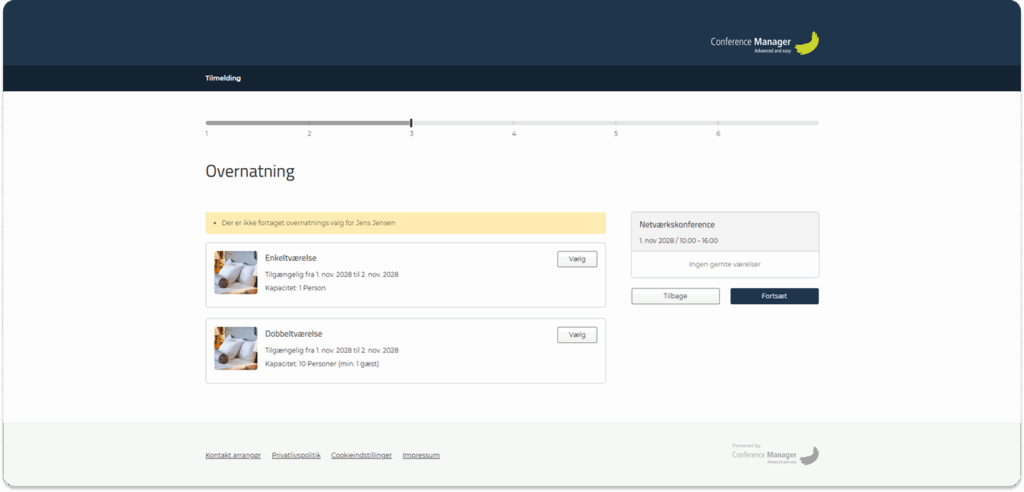The image size is (1024, 492).
Task: Click the footer Conference Manager logo
Action: pyautogui.click(x=775, y=455)
